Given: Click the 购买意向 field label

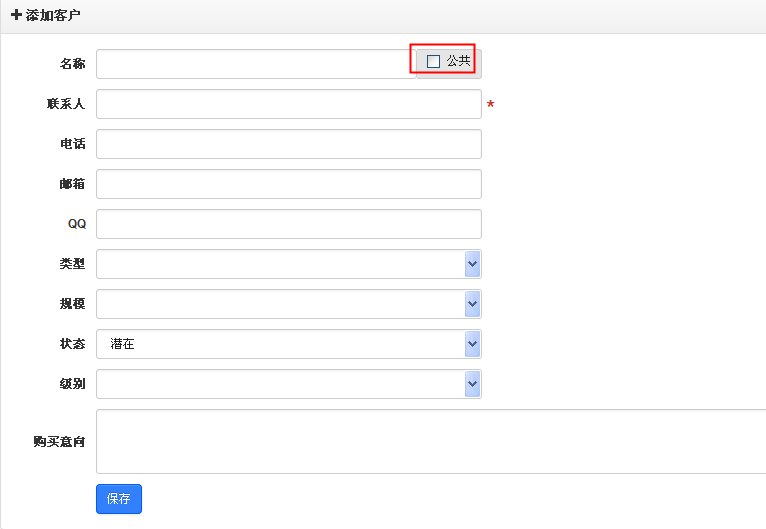Looking at the screenshot, I should 60,442.
